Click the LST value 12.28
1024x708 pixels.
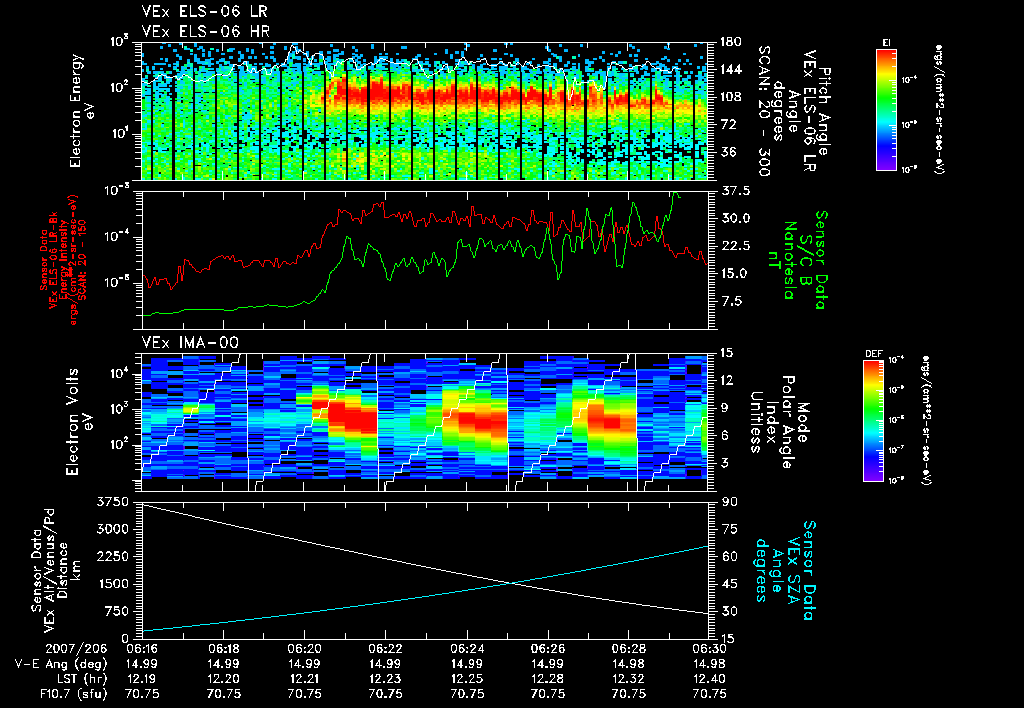click(548, 679)
